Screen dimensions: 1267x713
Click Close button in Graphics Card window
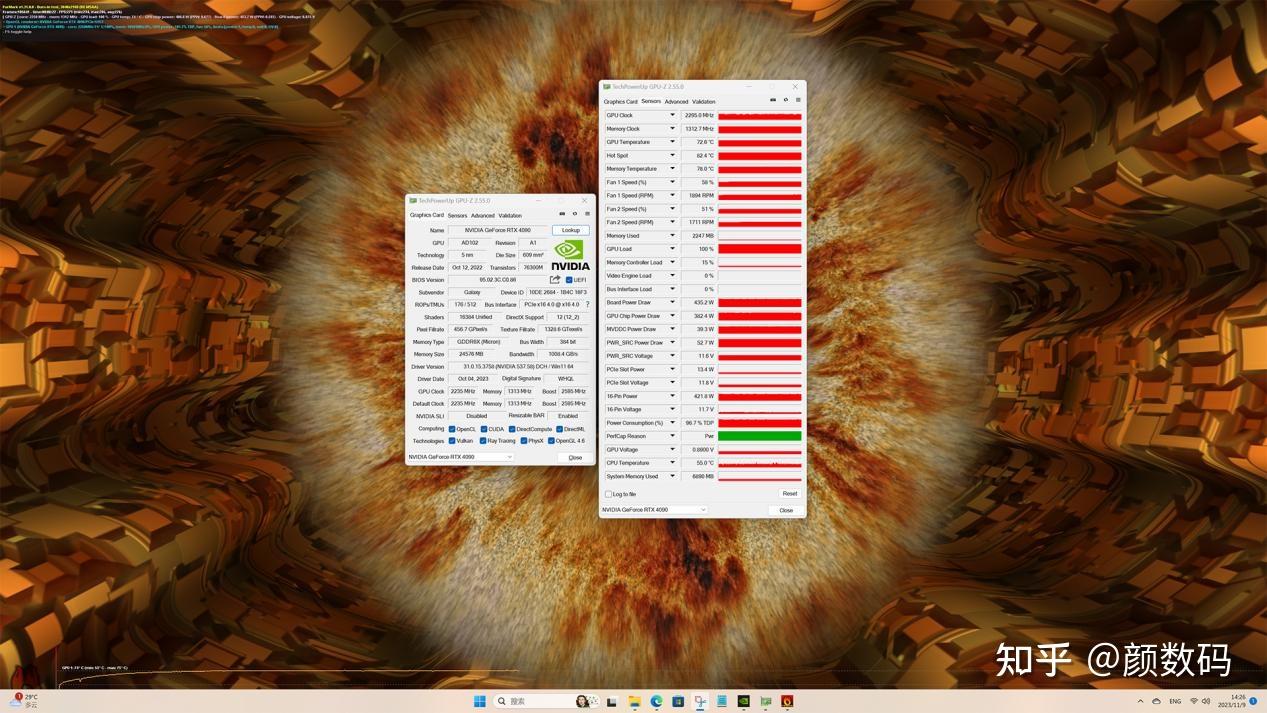[x=575, y=457]
